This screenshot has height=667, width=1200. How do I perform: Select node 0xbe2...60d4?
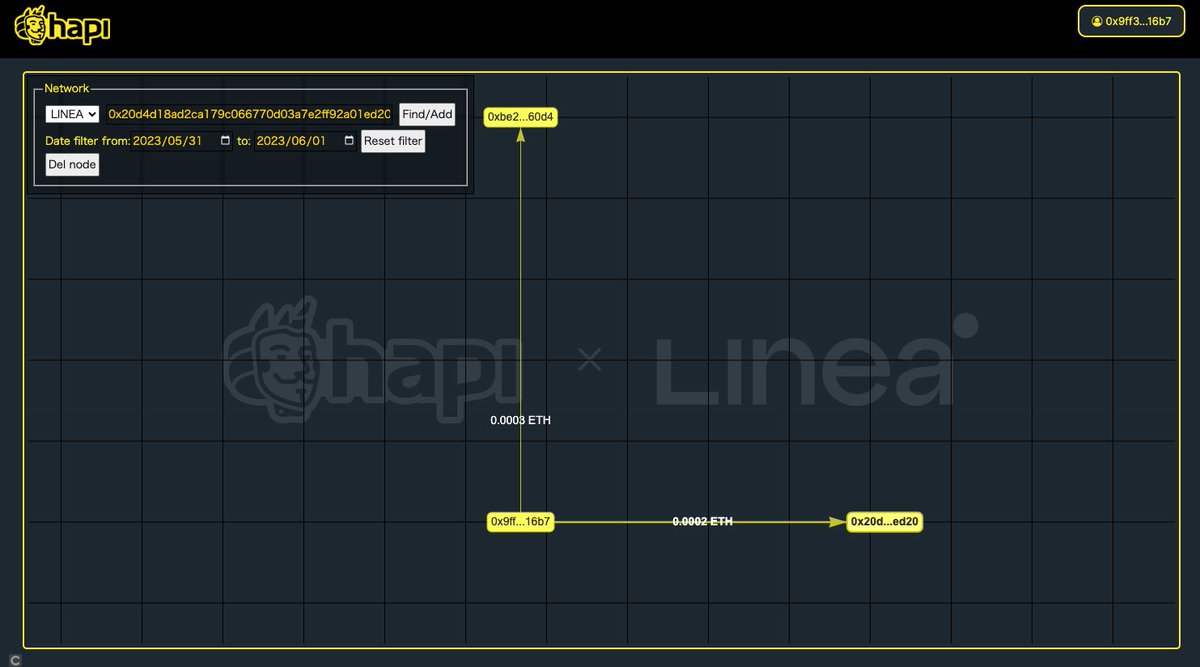(x=521, y=117)
